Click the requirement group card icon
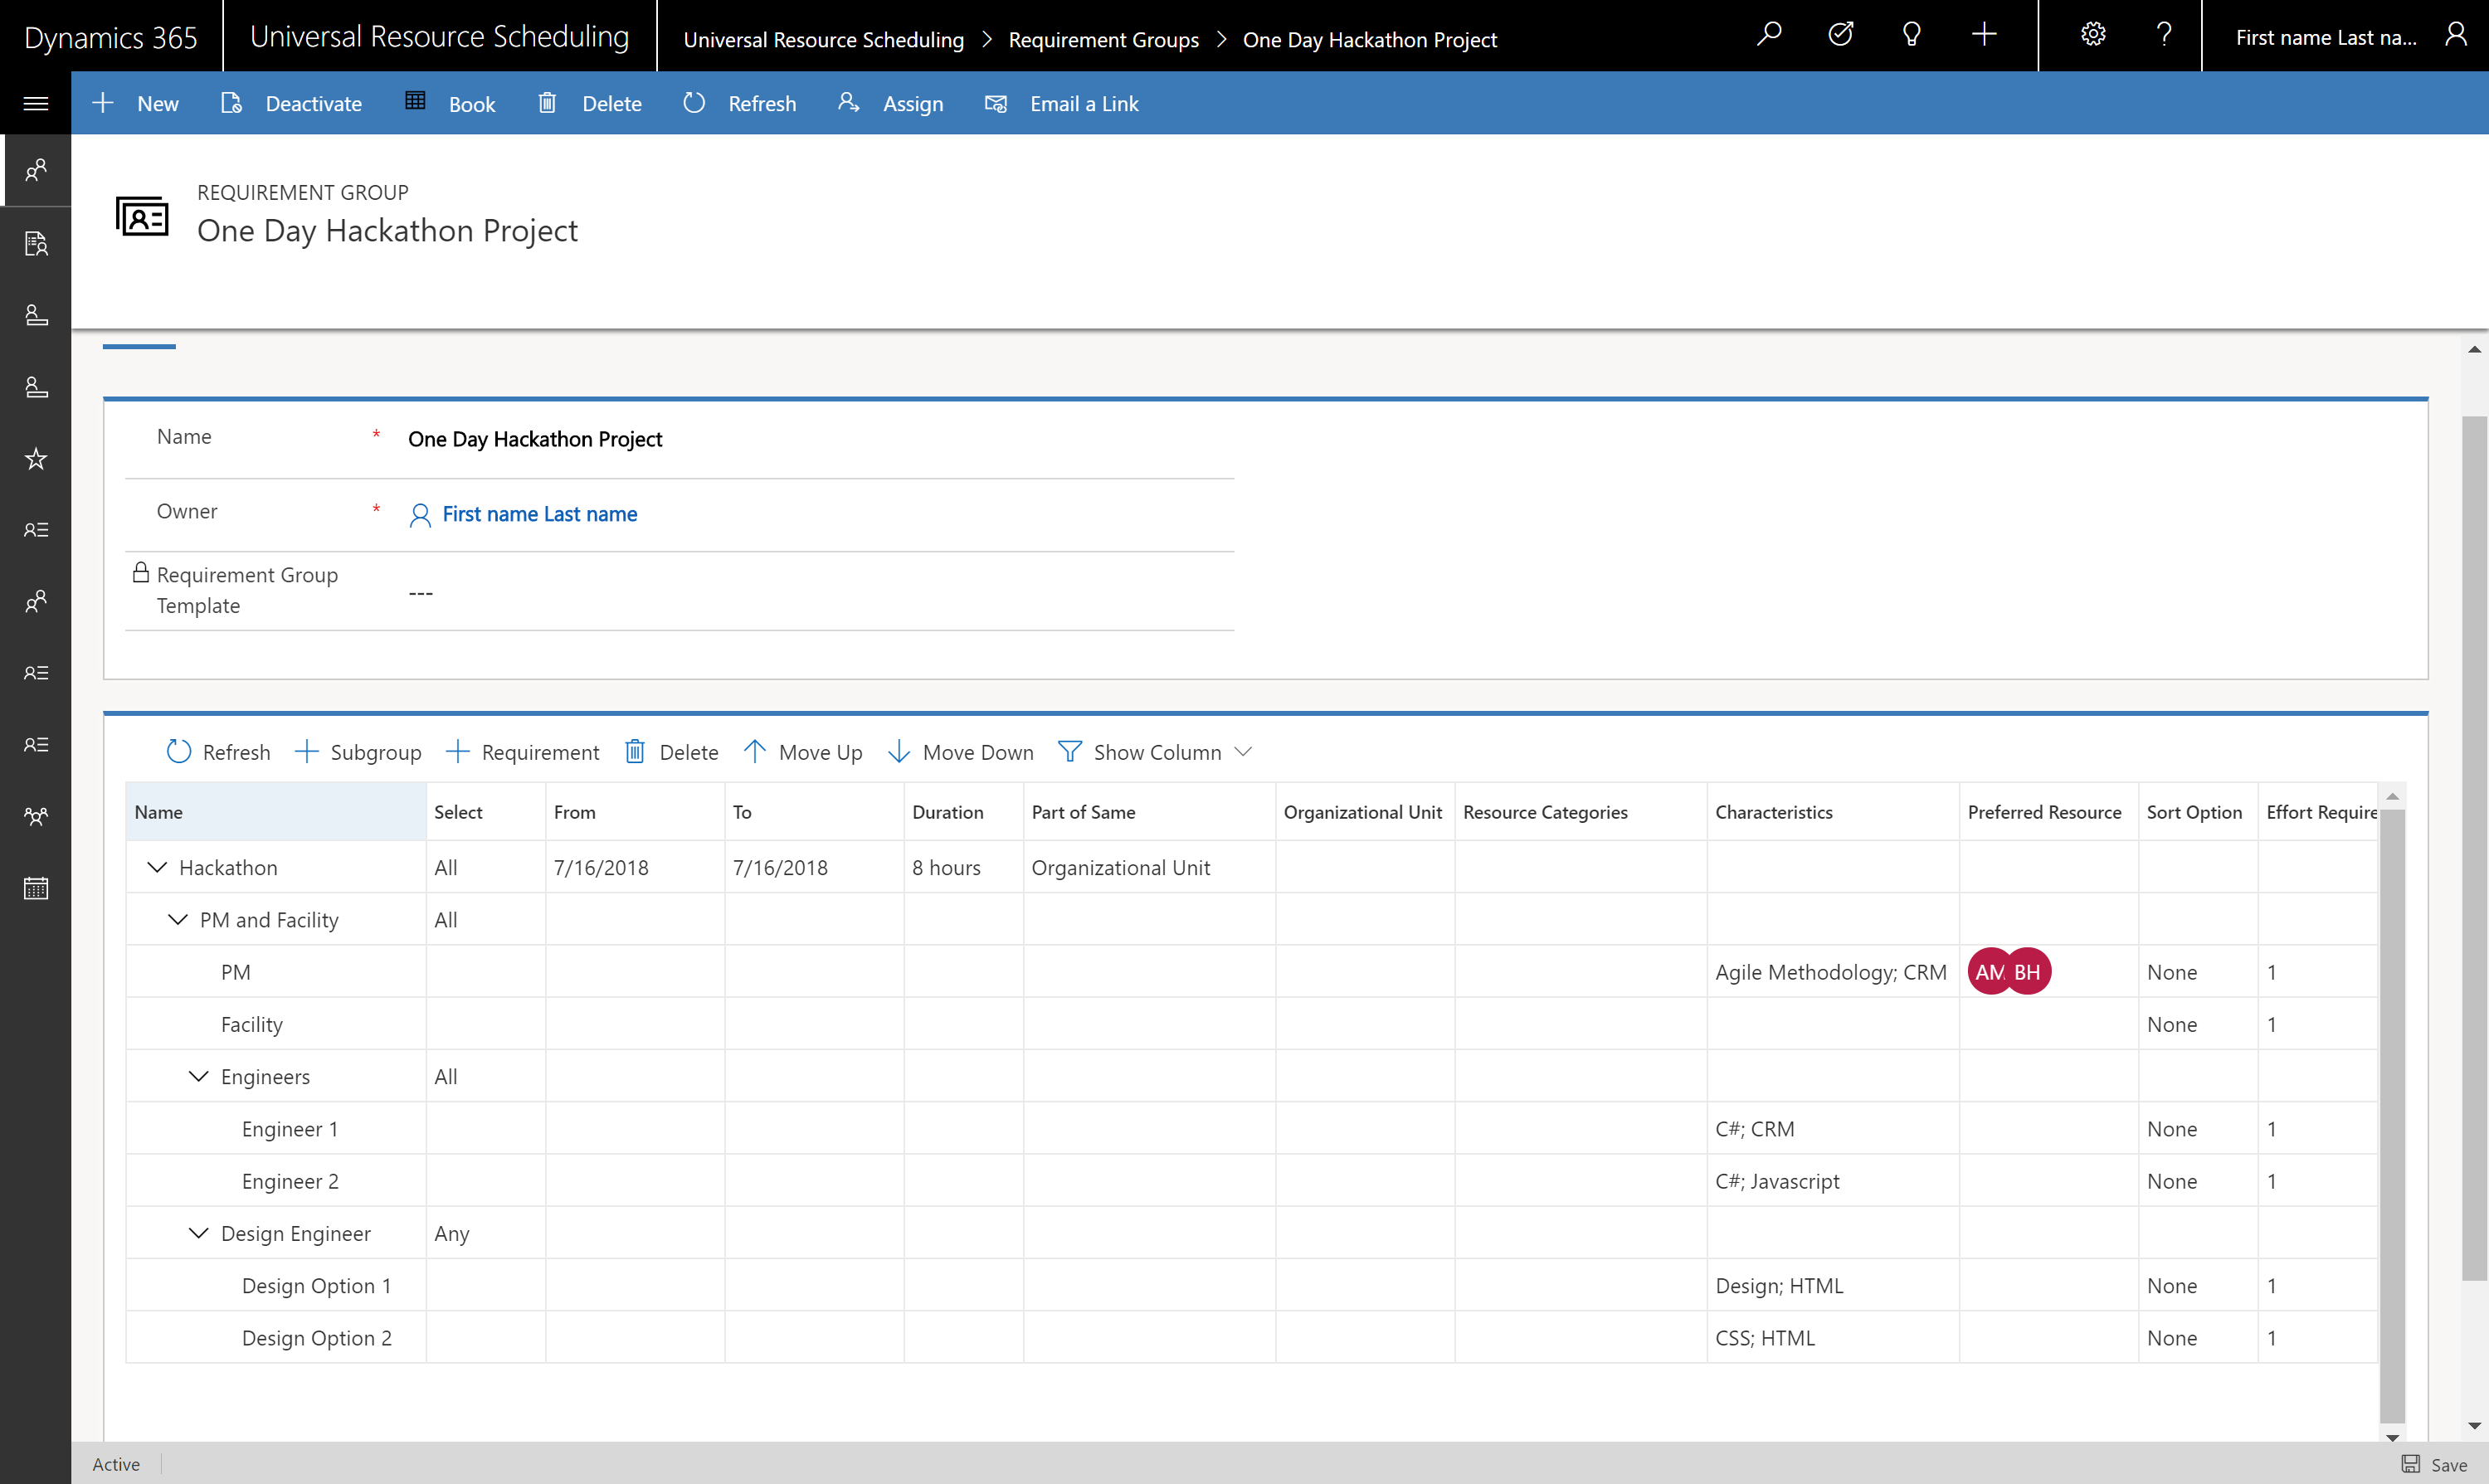 point(142,216)
